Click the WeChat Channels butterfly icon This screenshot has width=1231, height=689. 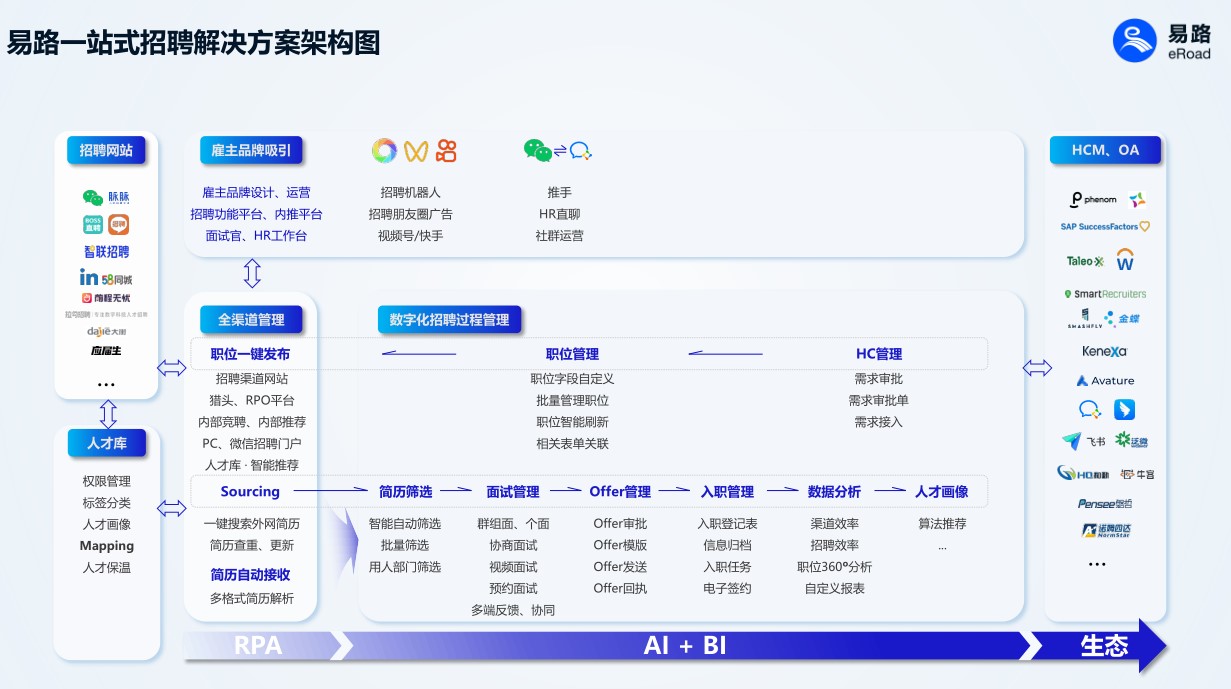(x=416, y=150)
